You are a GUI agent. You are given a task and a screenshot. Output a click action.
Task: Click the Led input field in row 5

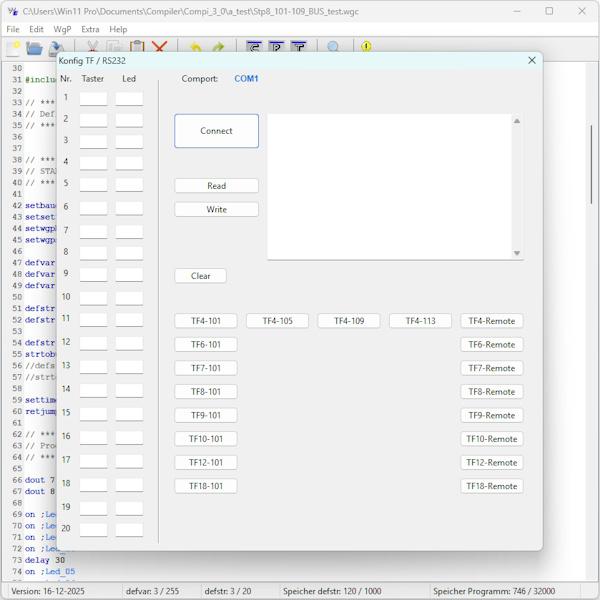[x=129, y=185]
